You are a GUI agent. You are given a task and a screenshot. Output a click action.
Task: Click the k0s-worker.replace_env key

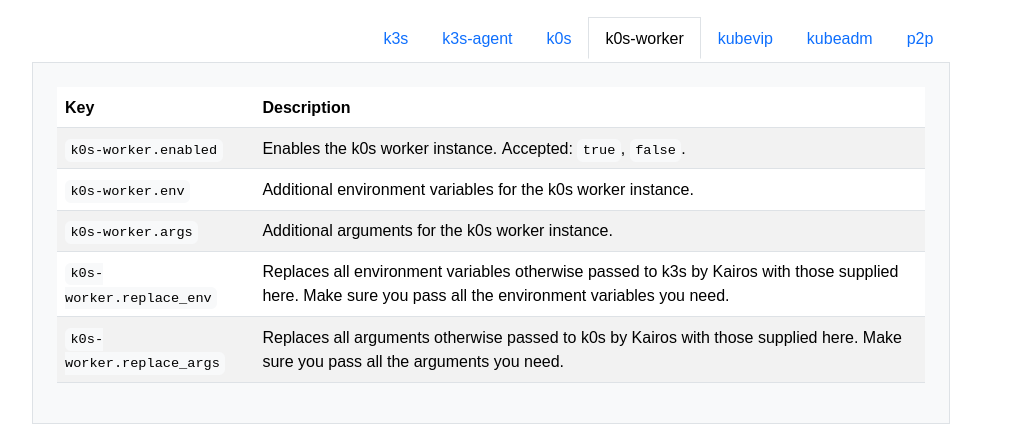[138, 285]
